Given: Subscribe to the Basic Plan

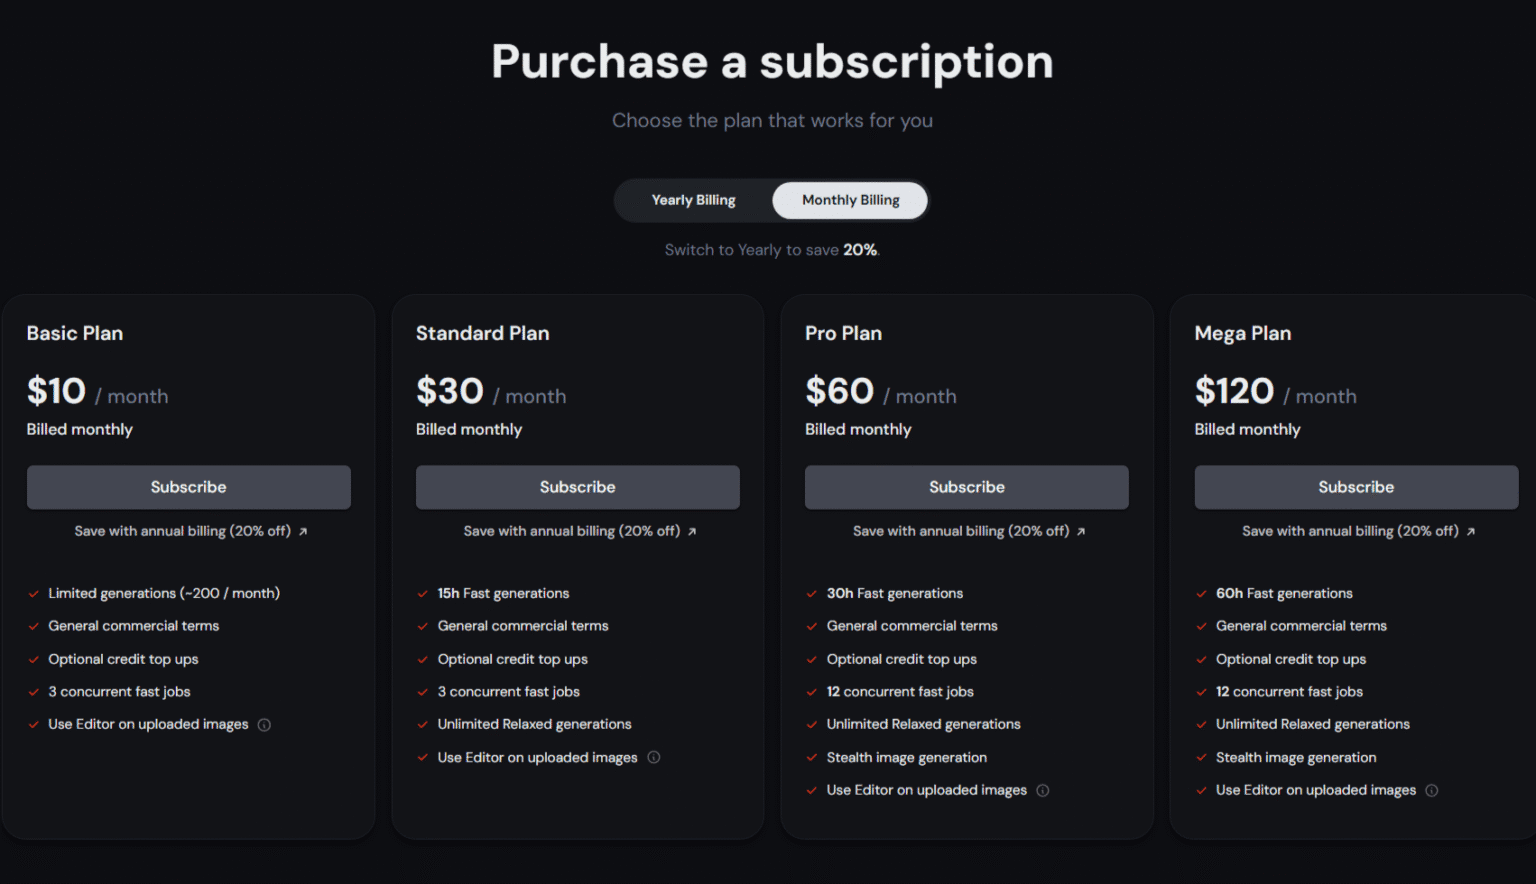Looking at the screenshot, I should (x=188, y=487).
